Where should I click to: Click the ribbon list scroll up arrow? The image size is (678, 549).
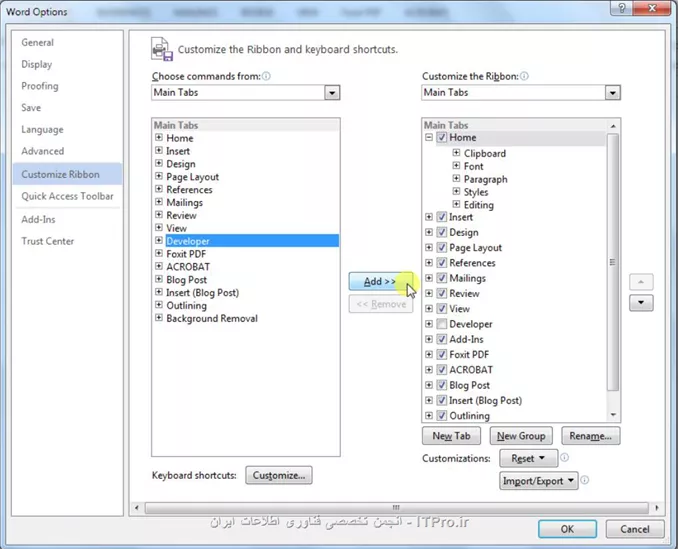tap(613, 126)
